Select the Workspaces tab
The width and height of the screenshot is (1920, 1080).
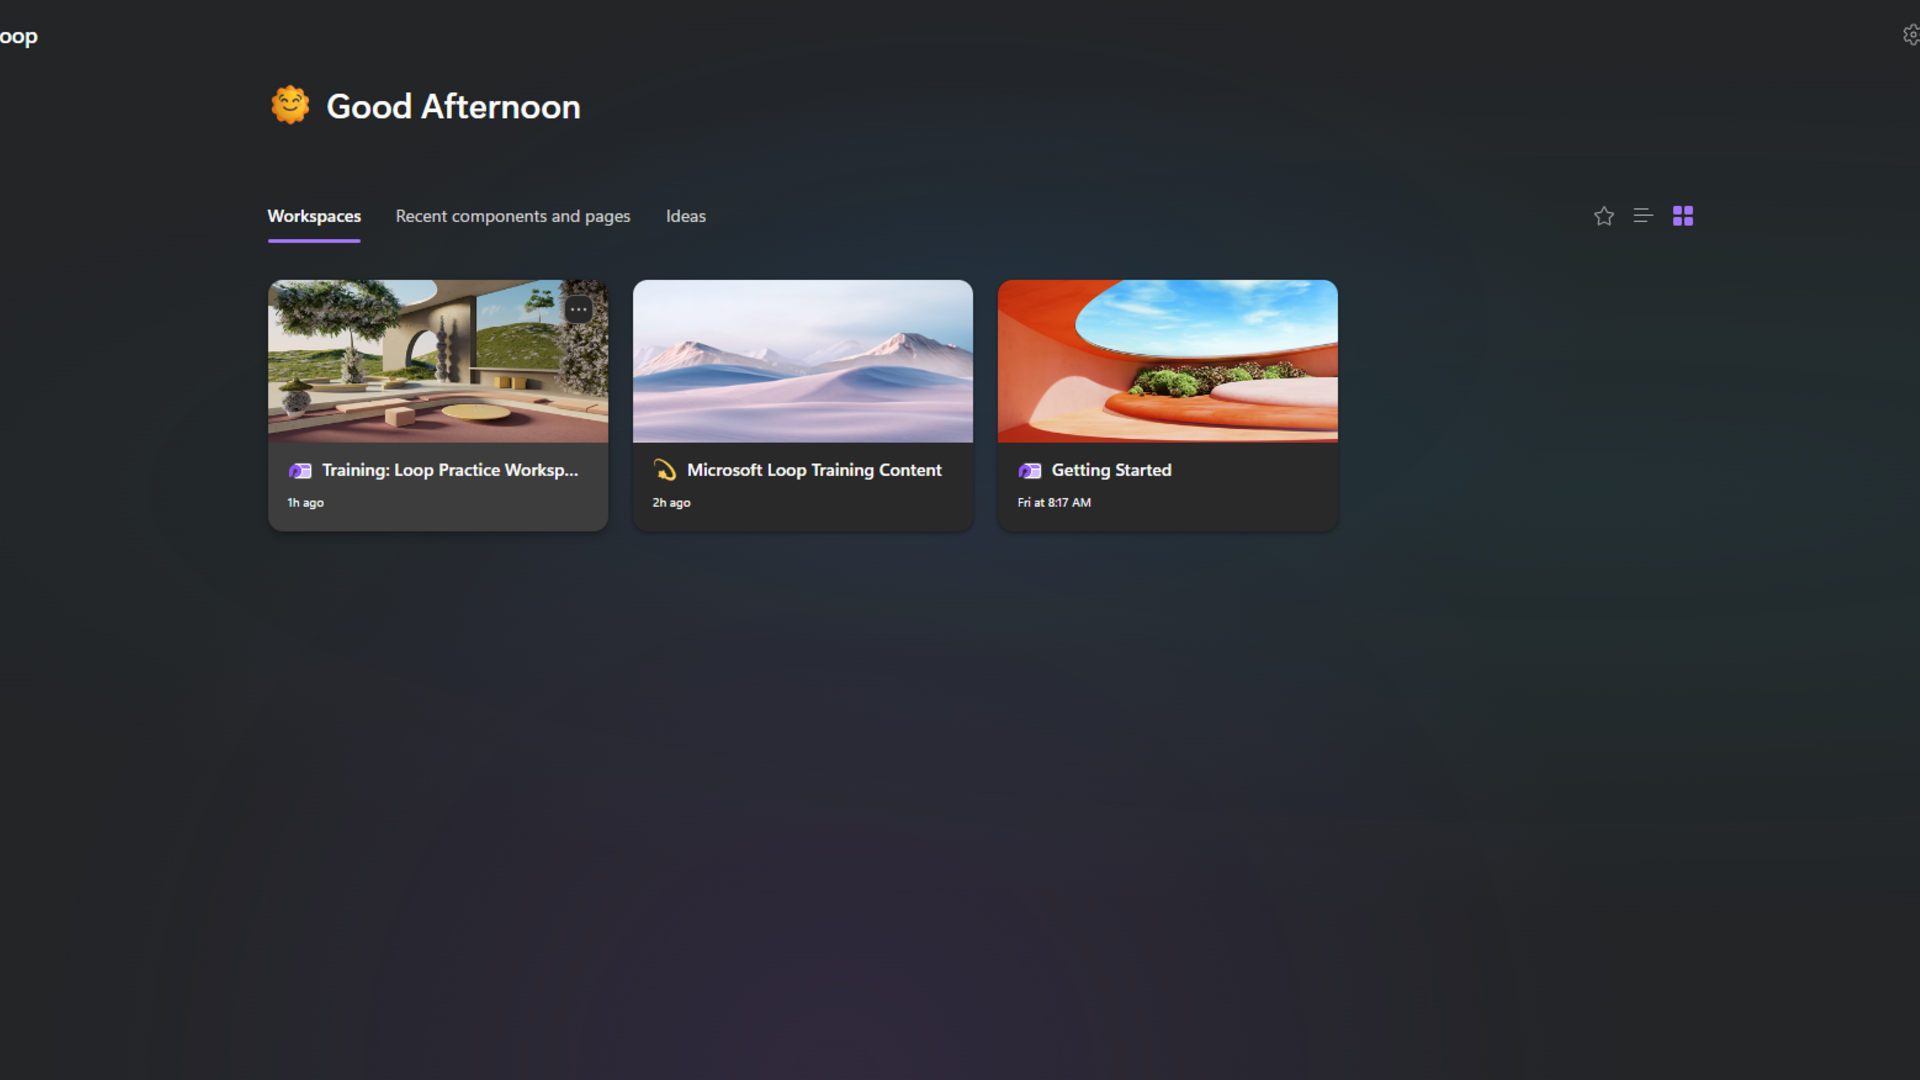pyautogui.click(x=314, y=216)
